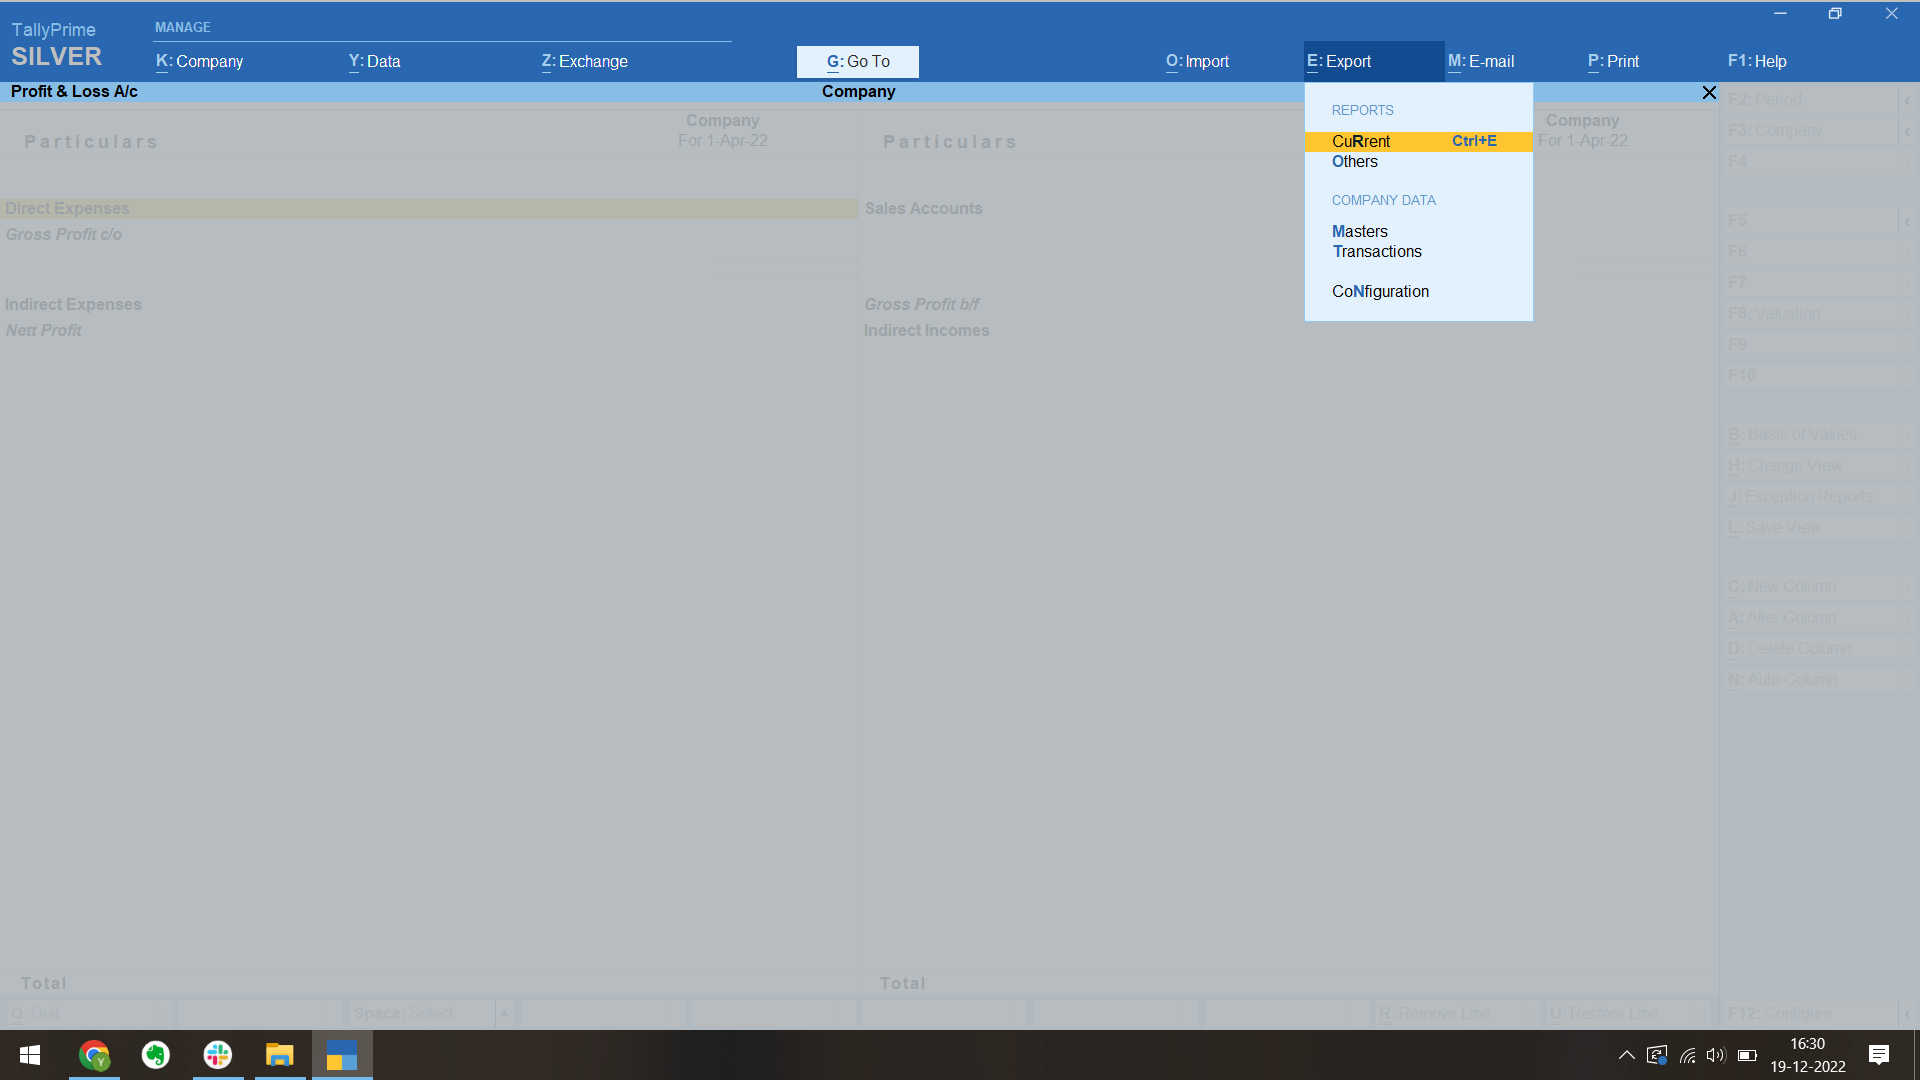Choose Transactions under Company Data
The width and height of the screenshot is (1920, 1080).
tap(1376, 251)
